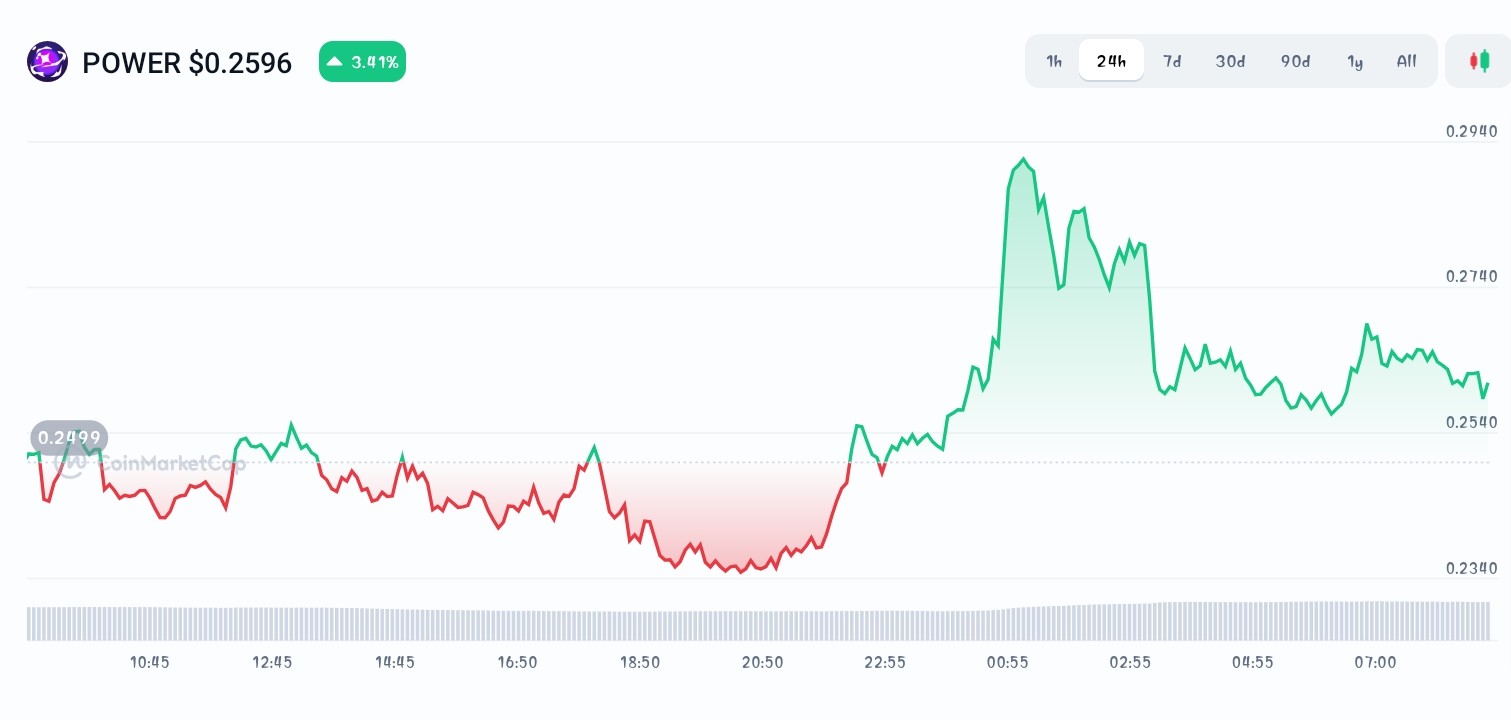
Task: Click the 0.2499 opening price label
Action: tap(69, 438)
